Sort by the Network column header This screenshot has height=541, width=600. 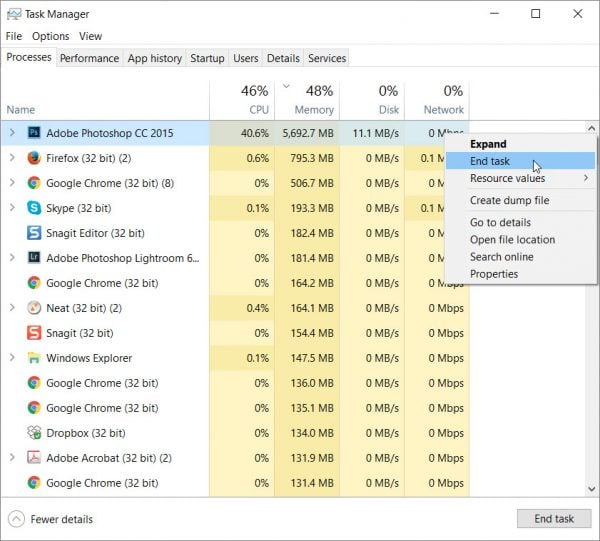tap(437, 101)
